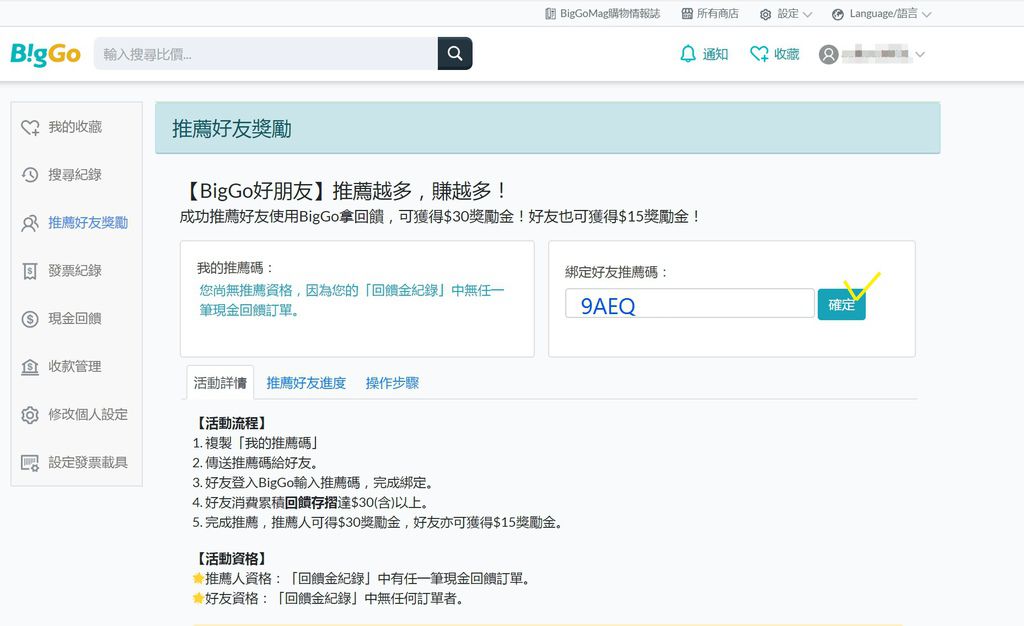The height and width of the screenshot is (626, 1024).
Task: Click the 通知 label in header
Action: click(715, 54)
